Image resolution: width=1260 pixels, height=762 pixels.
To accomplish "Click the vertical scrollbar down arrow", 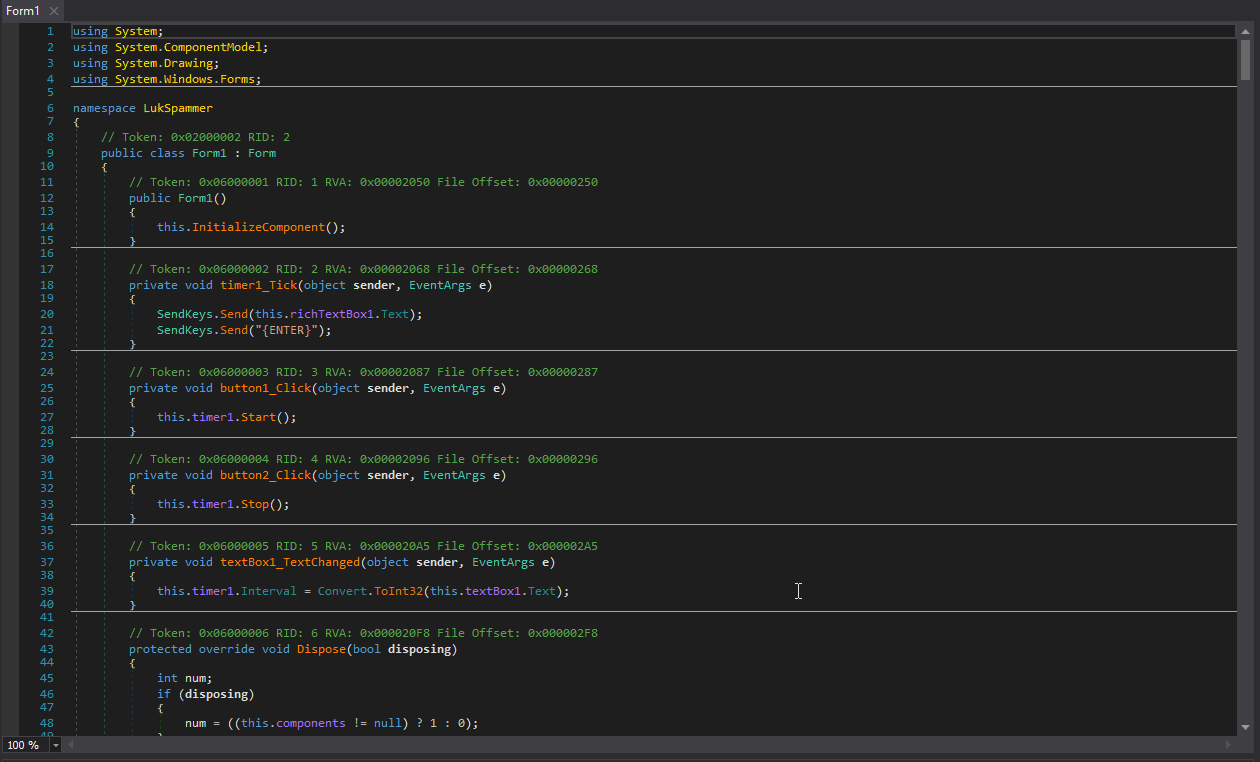I will click(1245, 727).
